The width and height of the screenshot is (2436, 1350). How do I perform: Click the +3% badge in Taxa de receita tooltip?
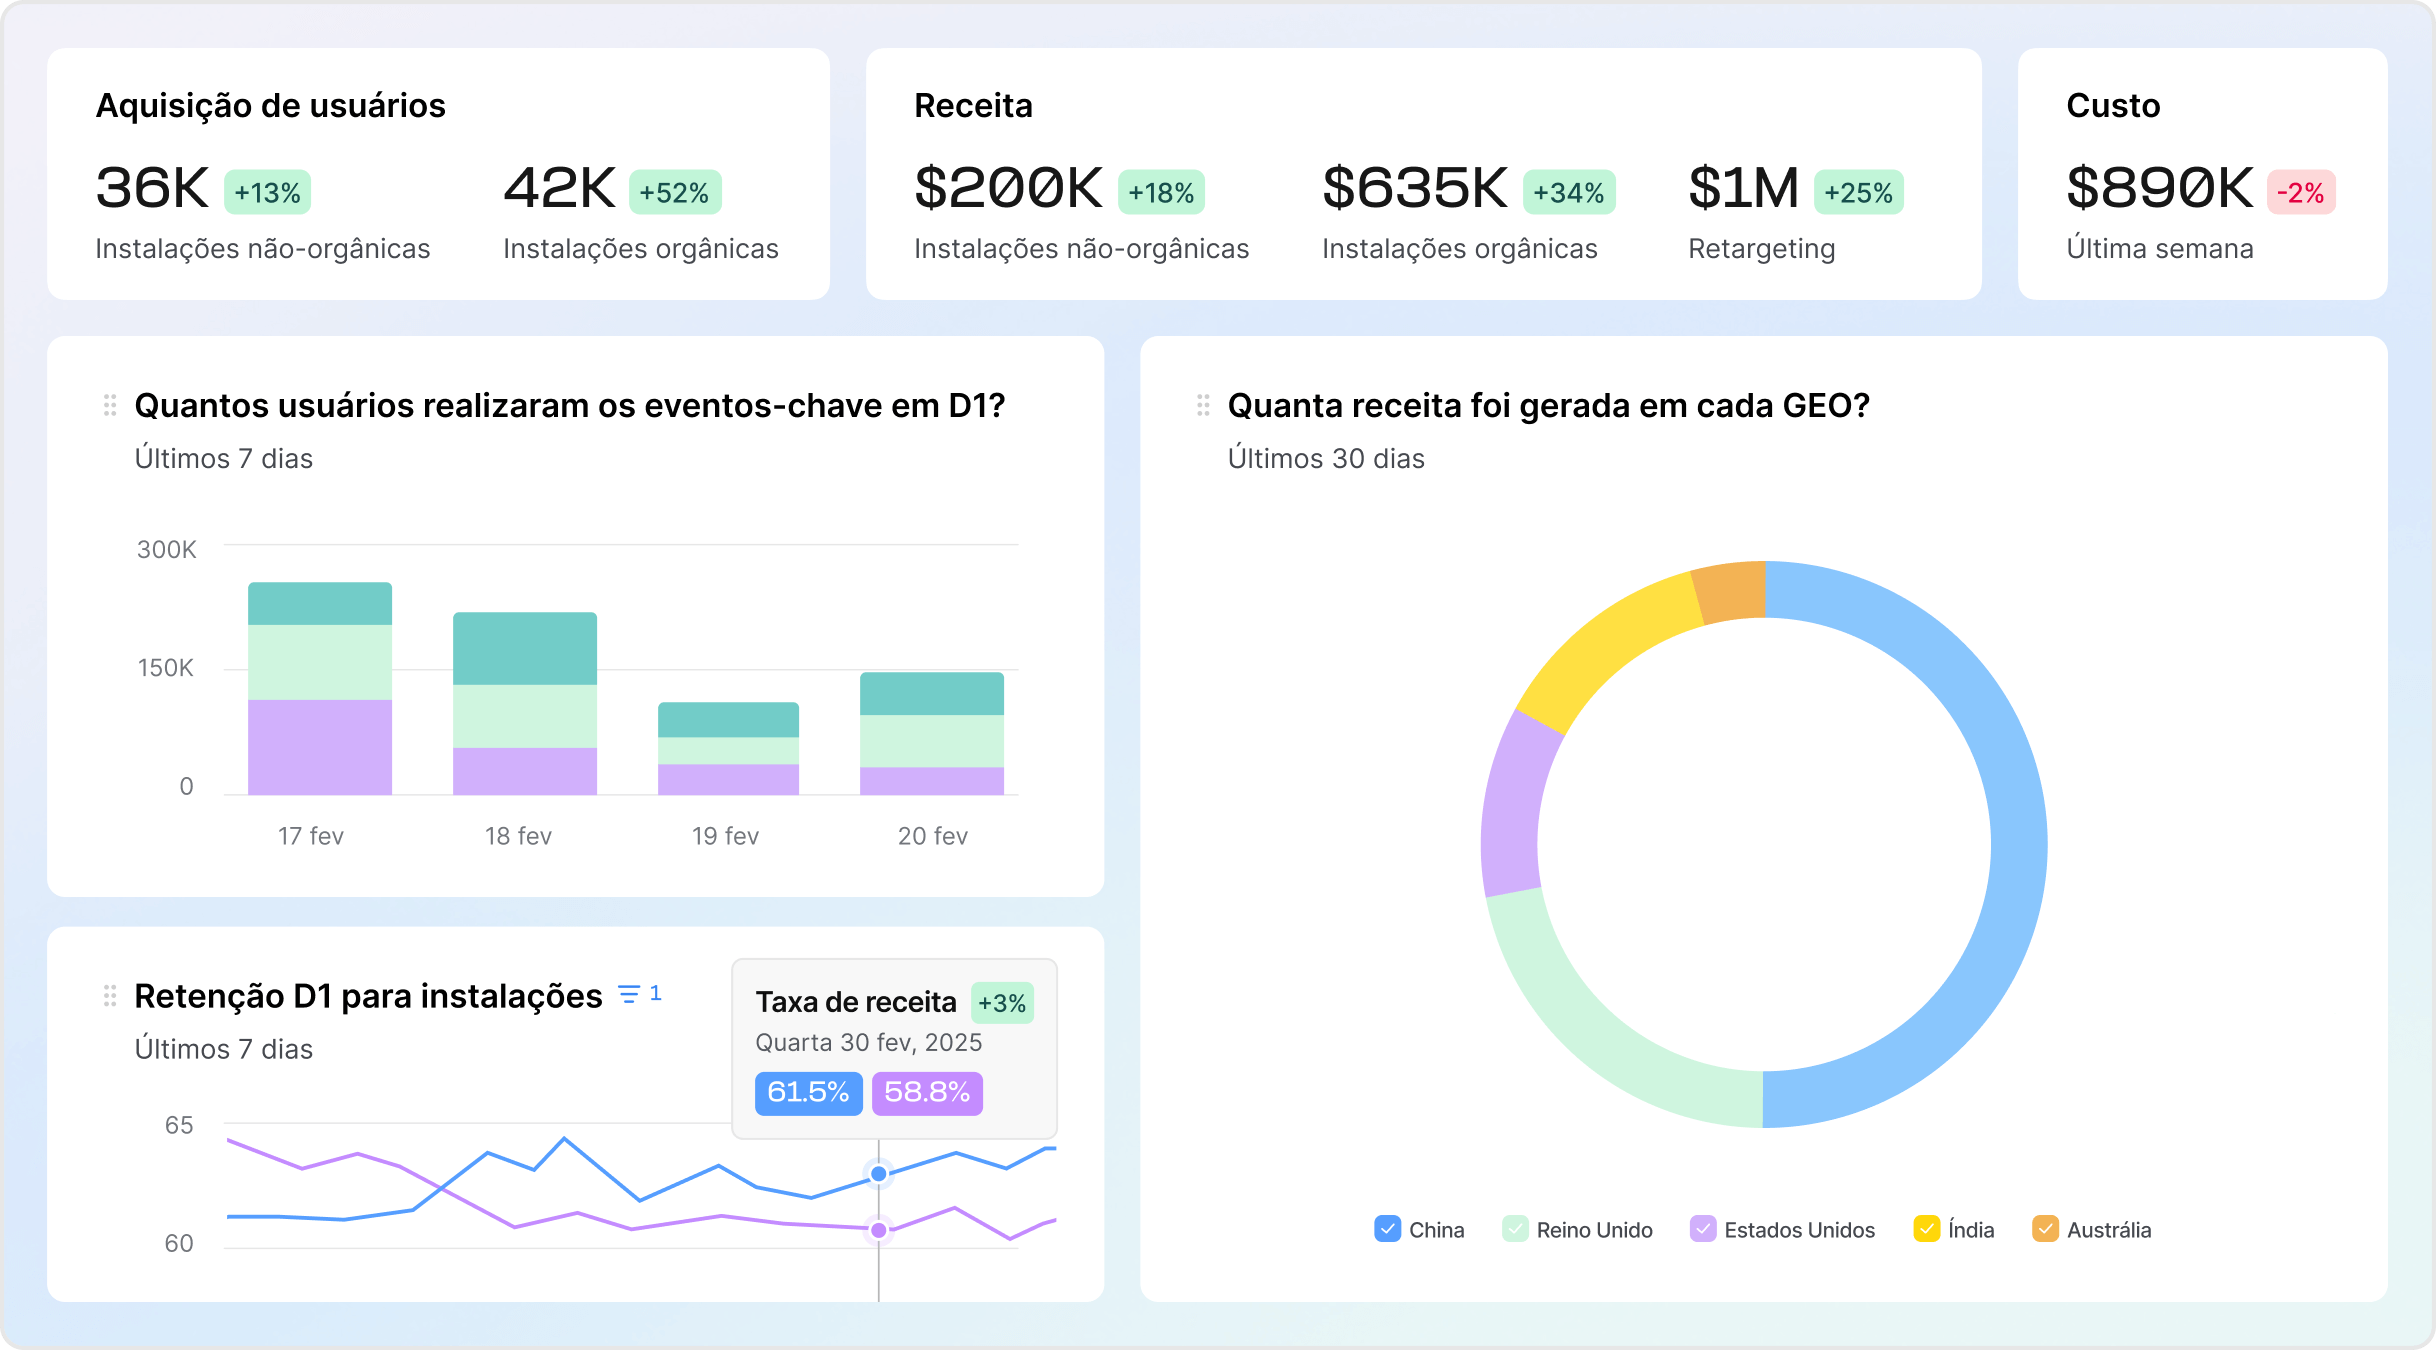coord(1002,1002)
